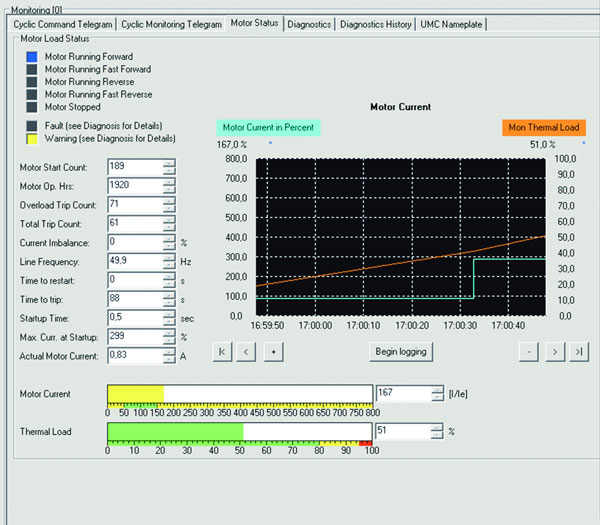The width and height of the screenshot is (600, 525).
Task: Switch to the Diagnostics History tab
Action: point(375,23)
